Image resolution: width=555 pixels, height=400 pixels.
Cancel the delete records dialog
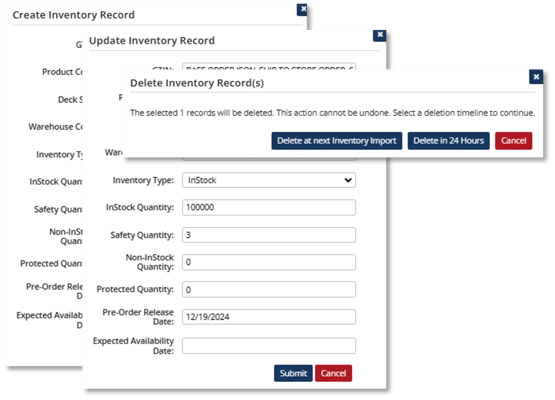[x=513, y=141]
